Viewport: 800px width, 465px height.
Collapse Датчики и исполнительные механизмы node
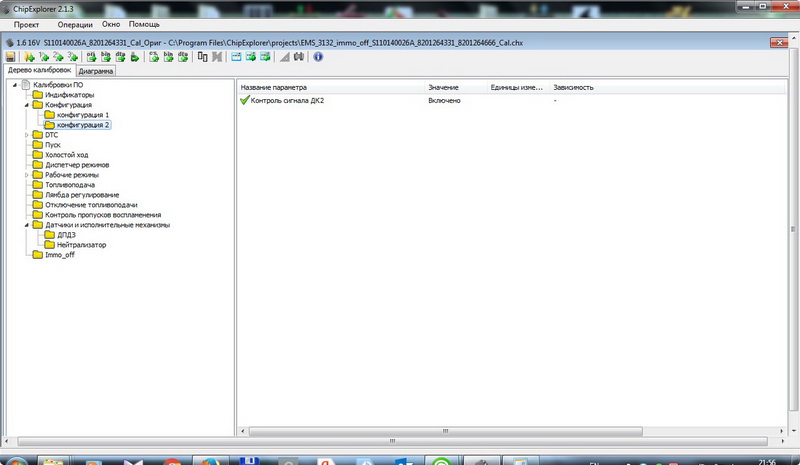coord(26,225)
